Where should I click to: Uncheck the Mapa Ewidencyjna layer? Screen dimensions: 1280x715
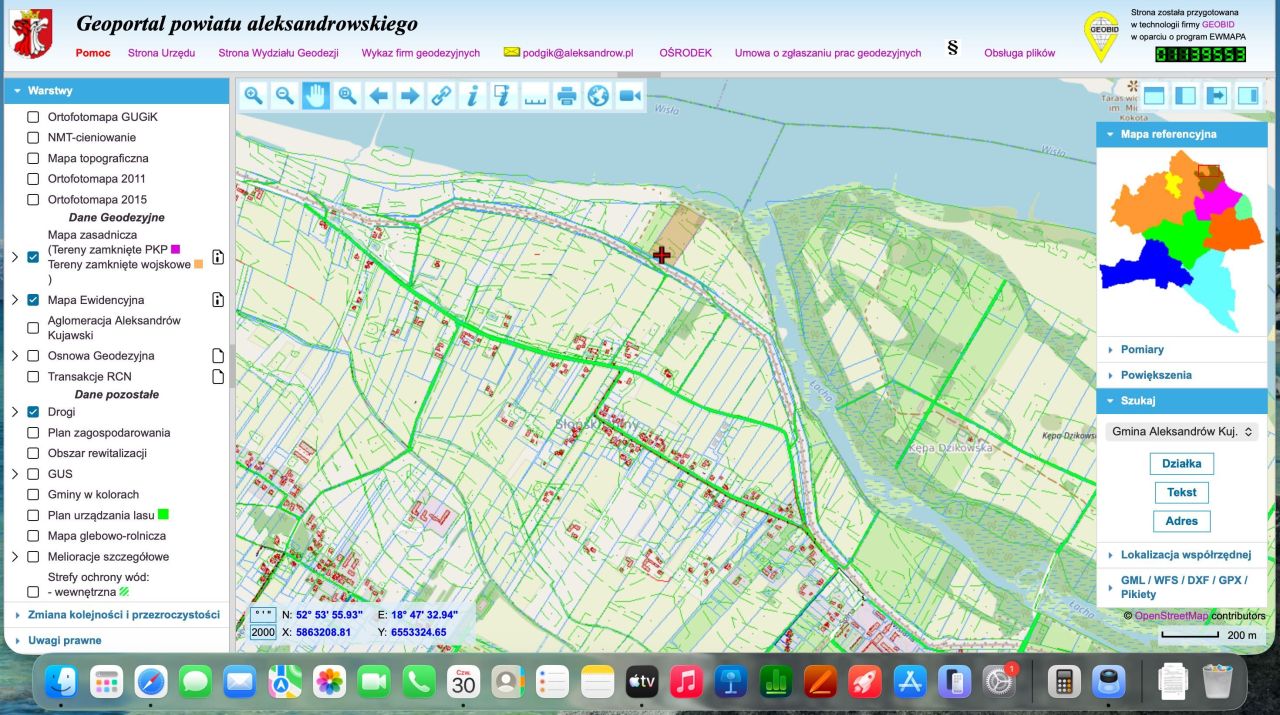[x=33, y=300]
